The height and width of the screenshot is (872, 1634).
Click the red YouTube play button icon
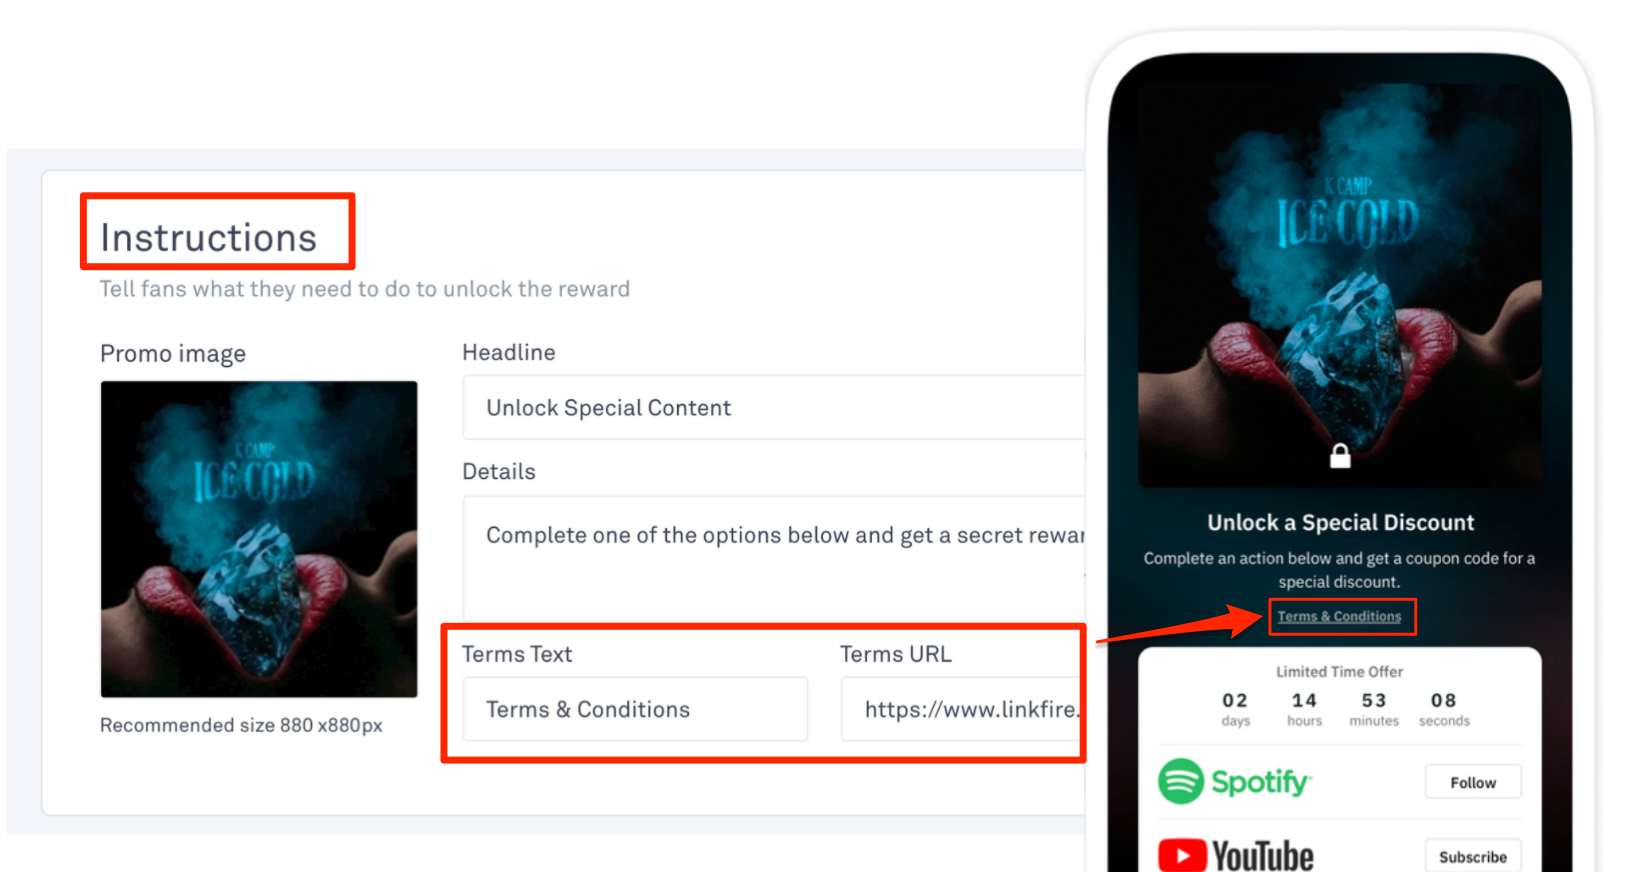(x=1183, y=854)
